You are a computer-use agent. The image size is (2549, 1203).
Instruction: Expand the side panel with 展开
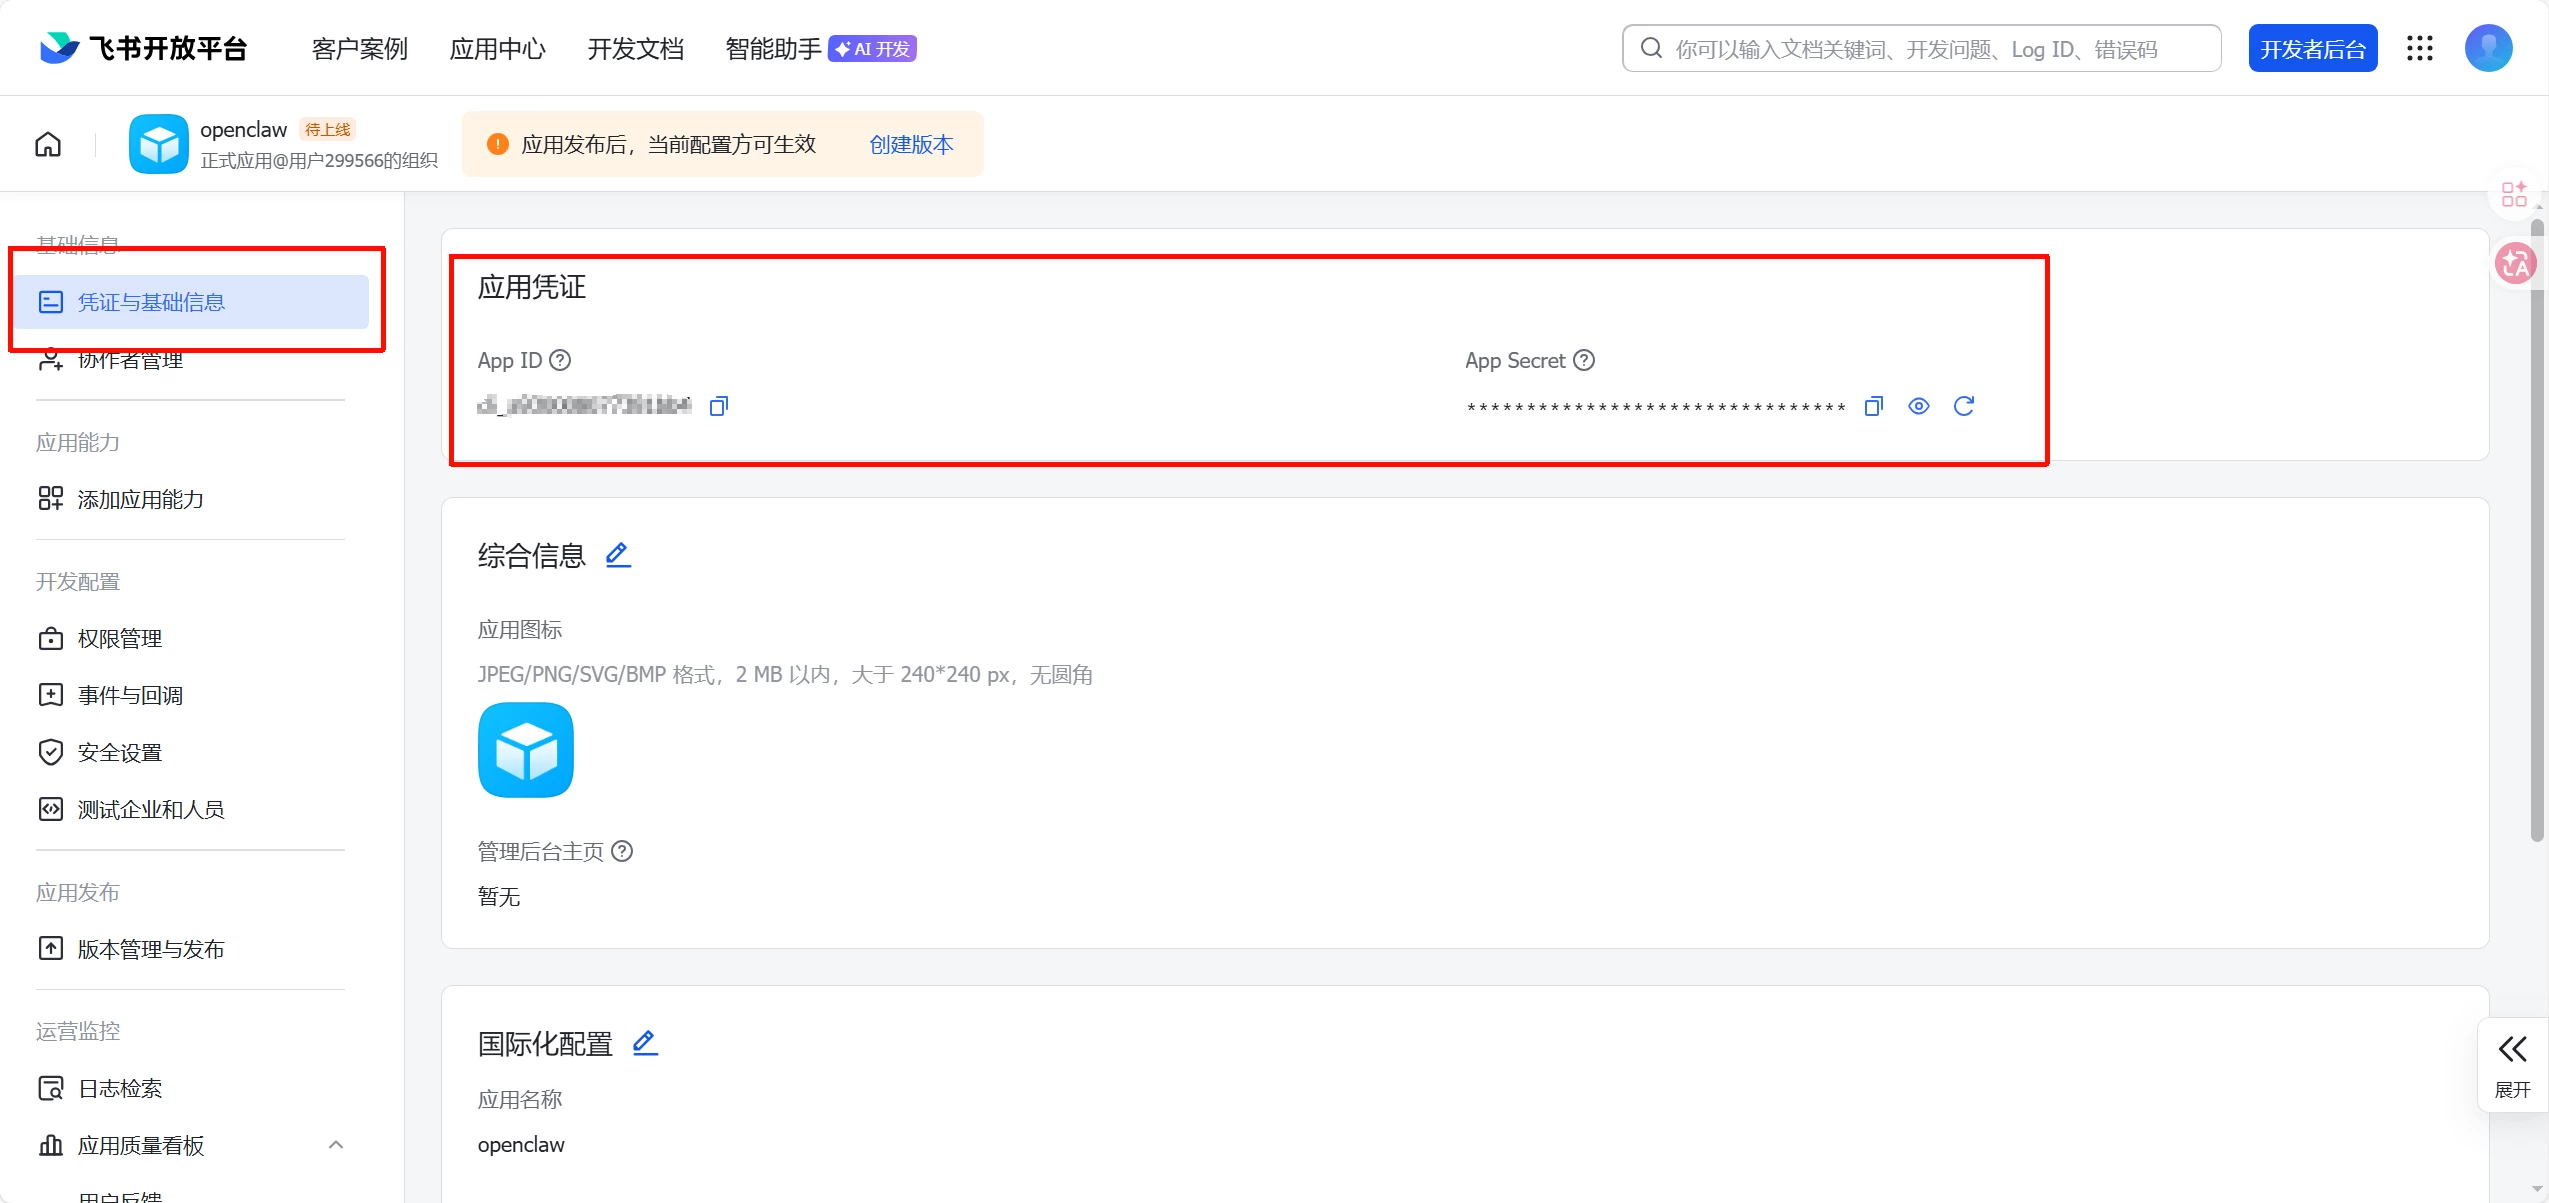[x=2512, y=1065]
